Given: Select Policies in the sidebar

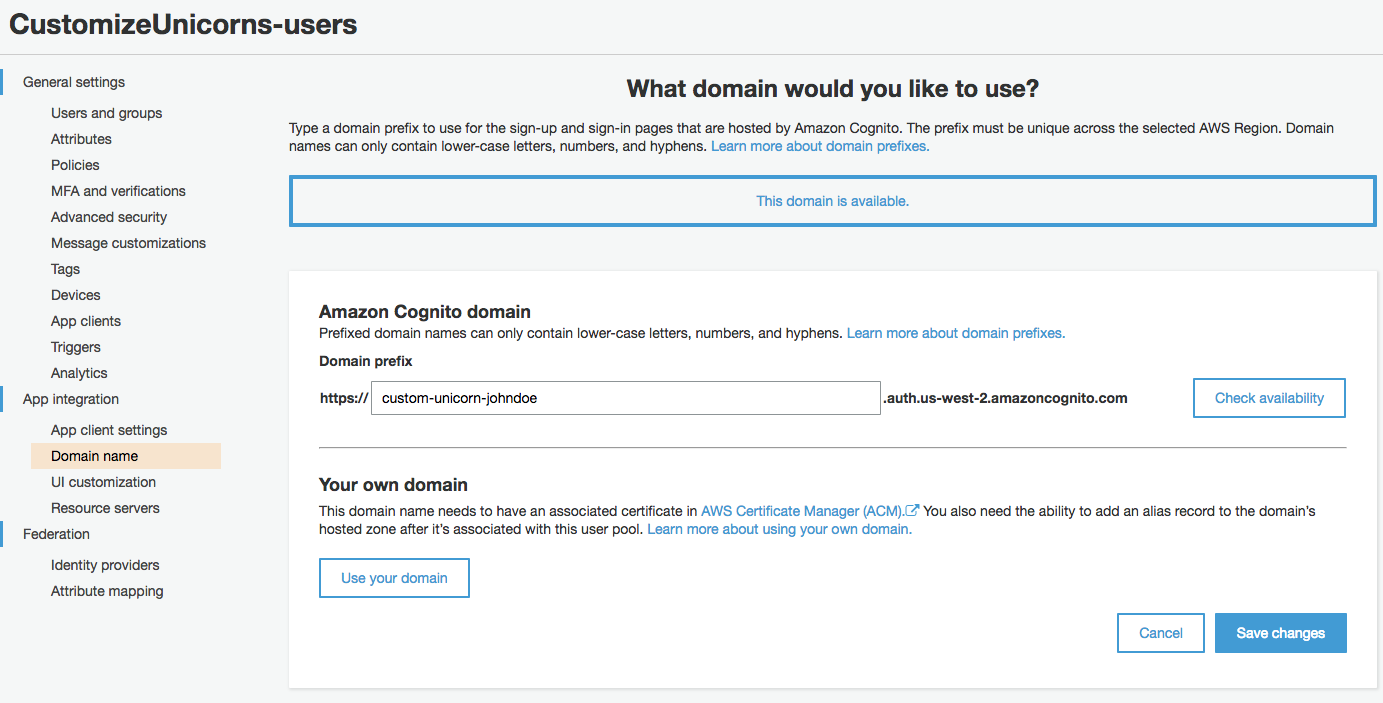Looking at the screenshot, I should click(x=75, y=165).
